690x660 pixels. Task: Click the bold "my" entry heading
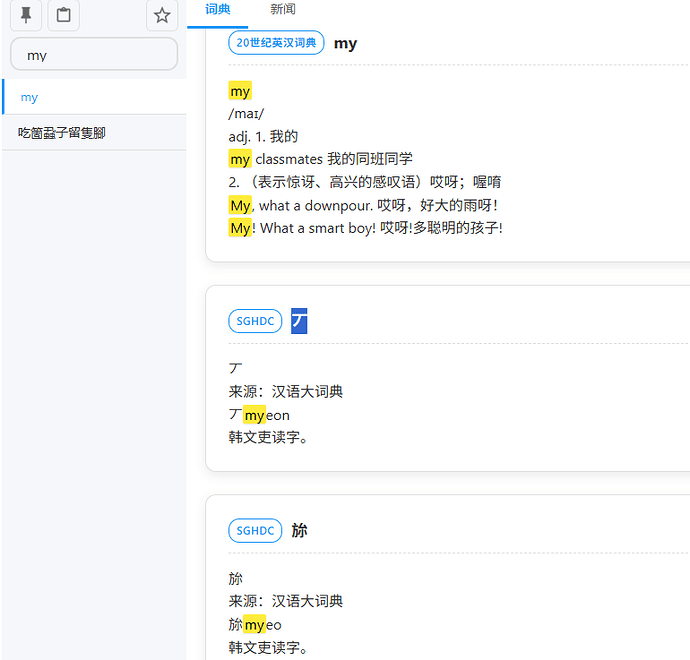[345, 44]
